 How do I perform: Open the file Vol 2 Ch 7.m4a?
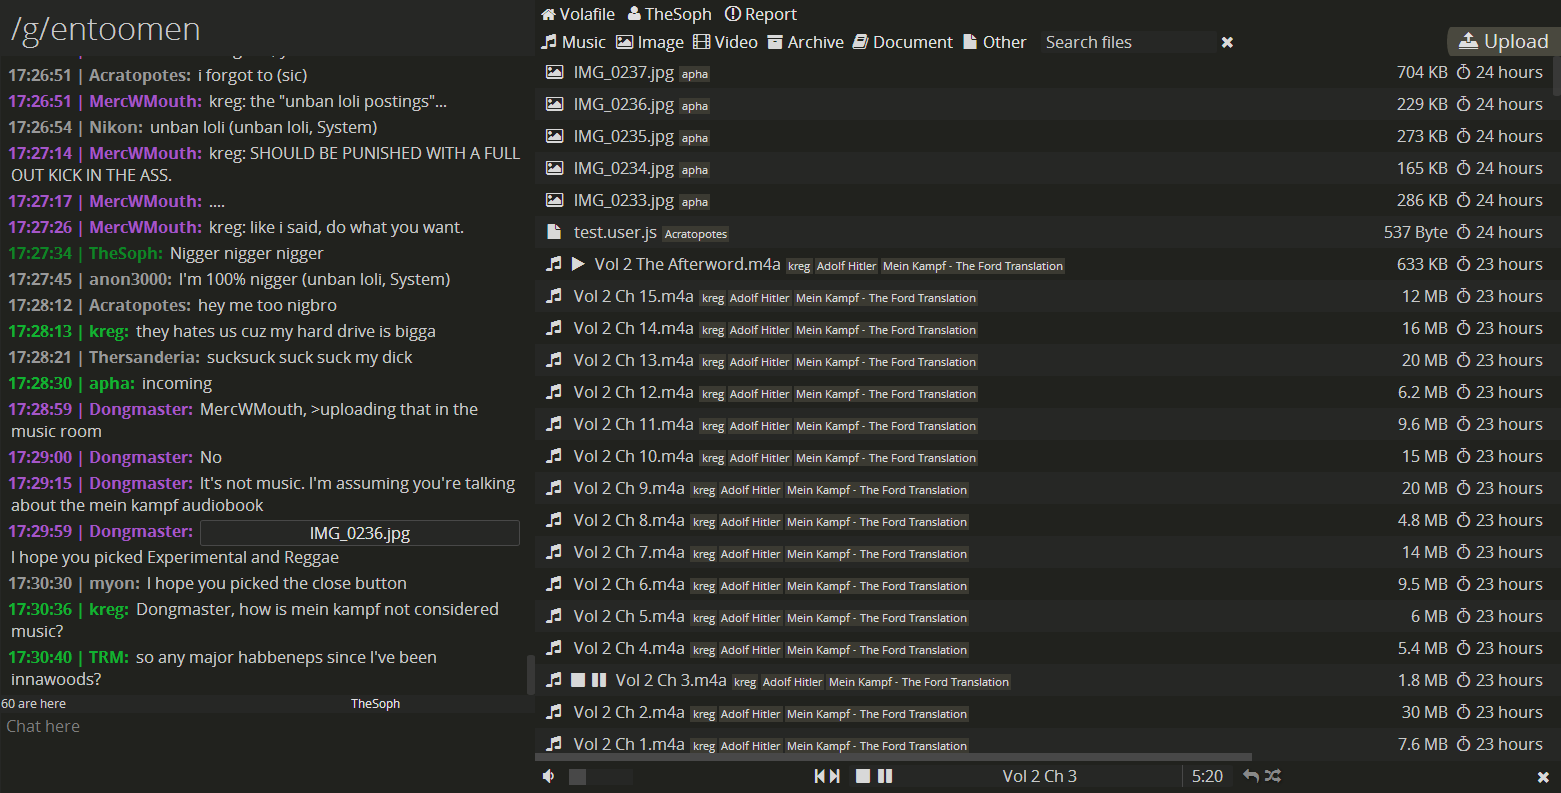click(x=629, y=552)
